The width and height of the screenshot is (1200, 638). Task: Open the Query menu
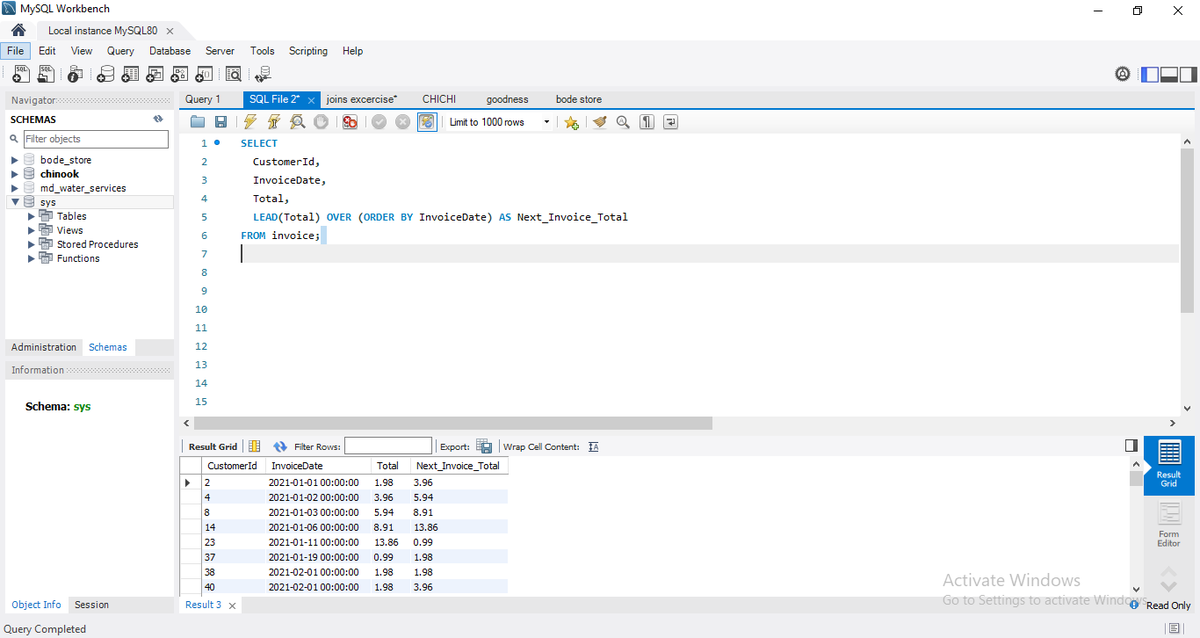tap(120, 51)
